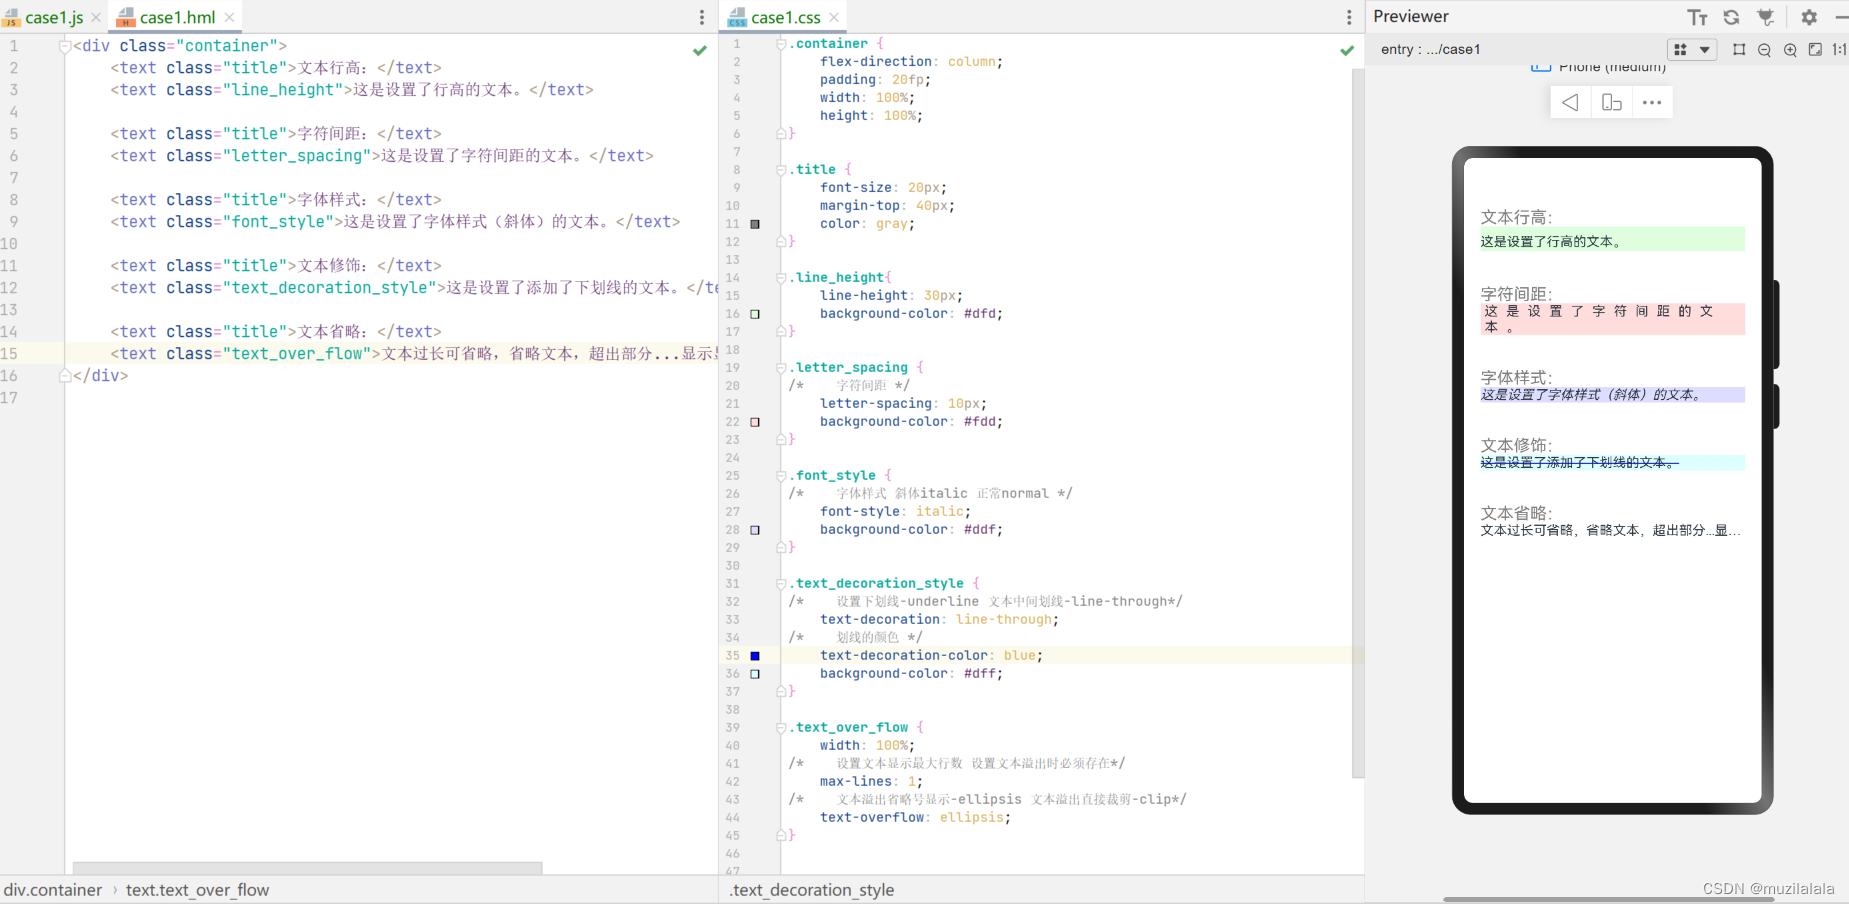Collapse the .letter_spacing CSS rule
Image resolution: width=1849 pixels, height=904 pixels.
click(781, 368)
